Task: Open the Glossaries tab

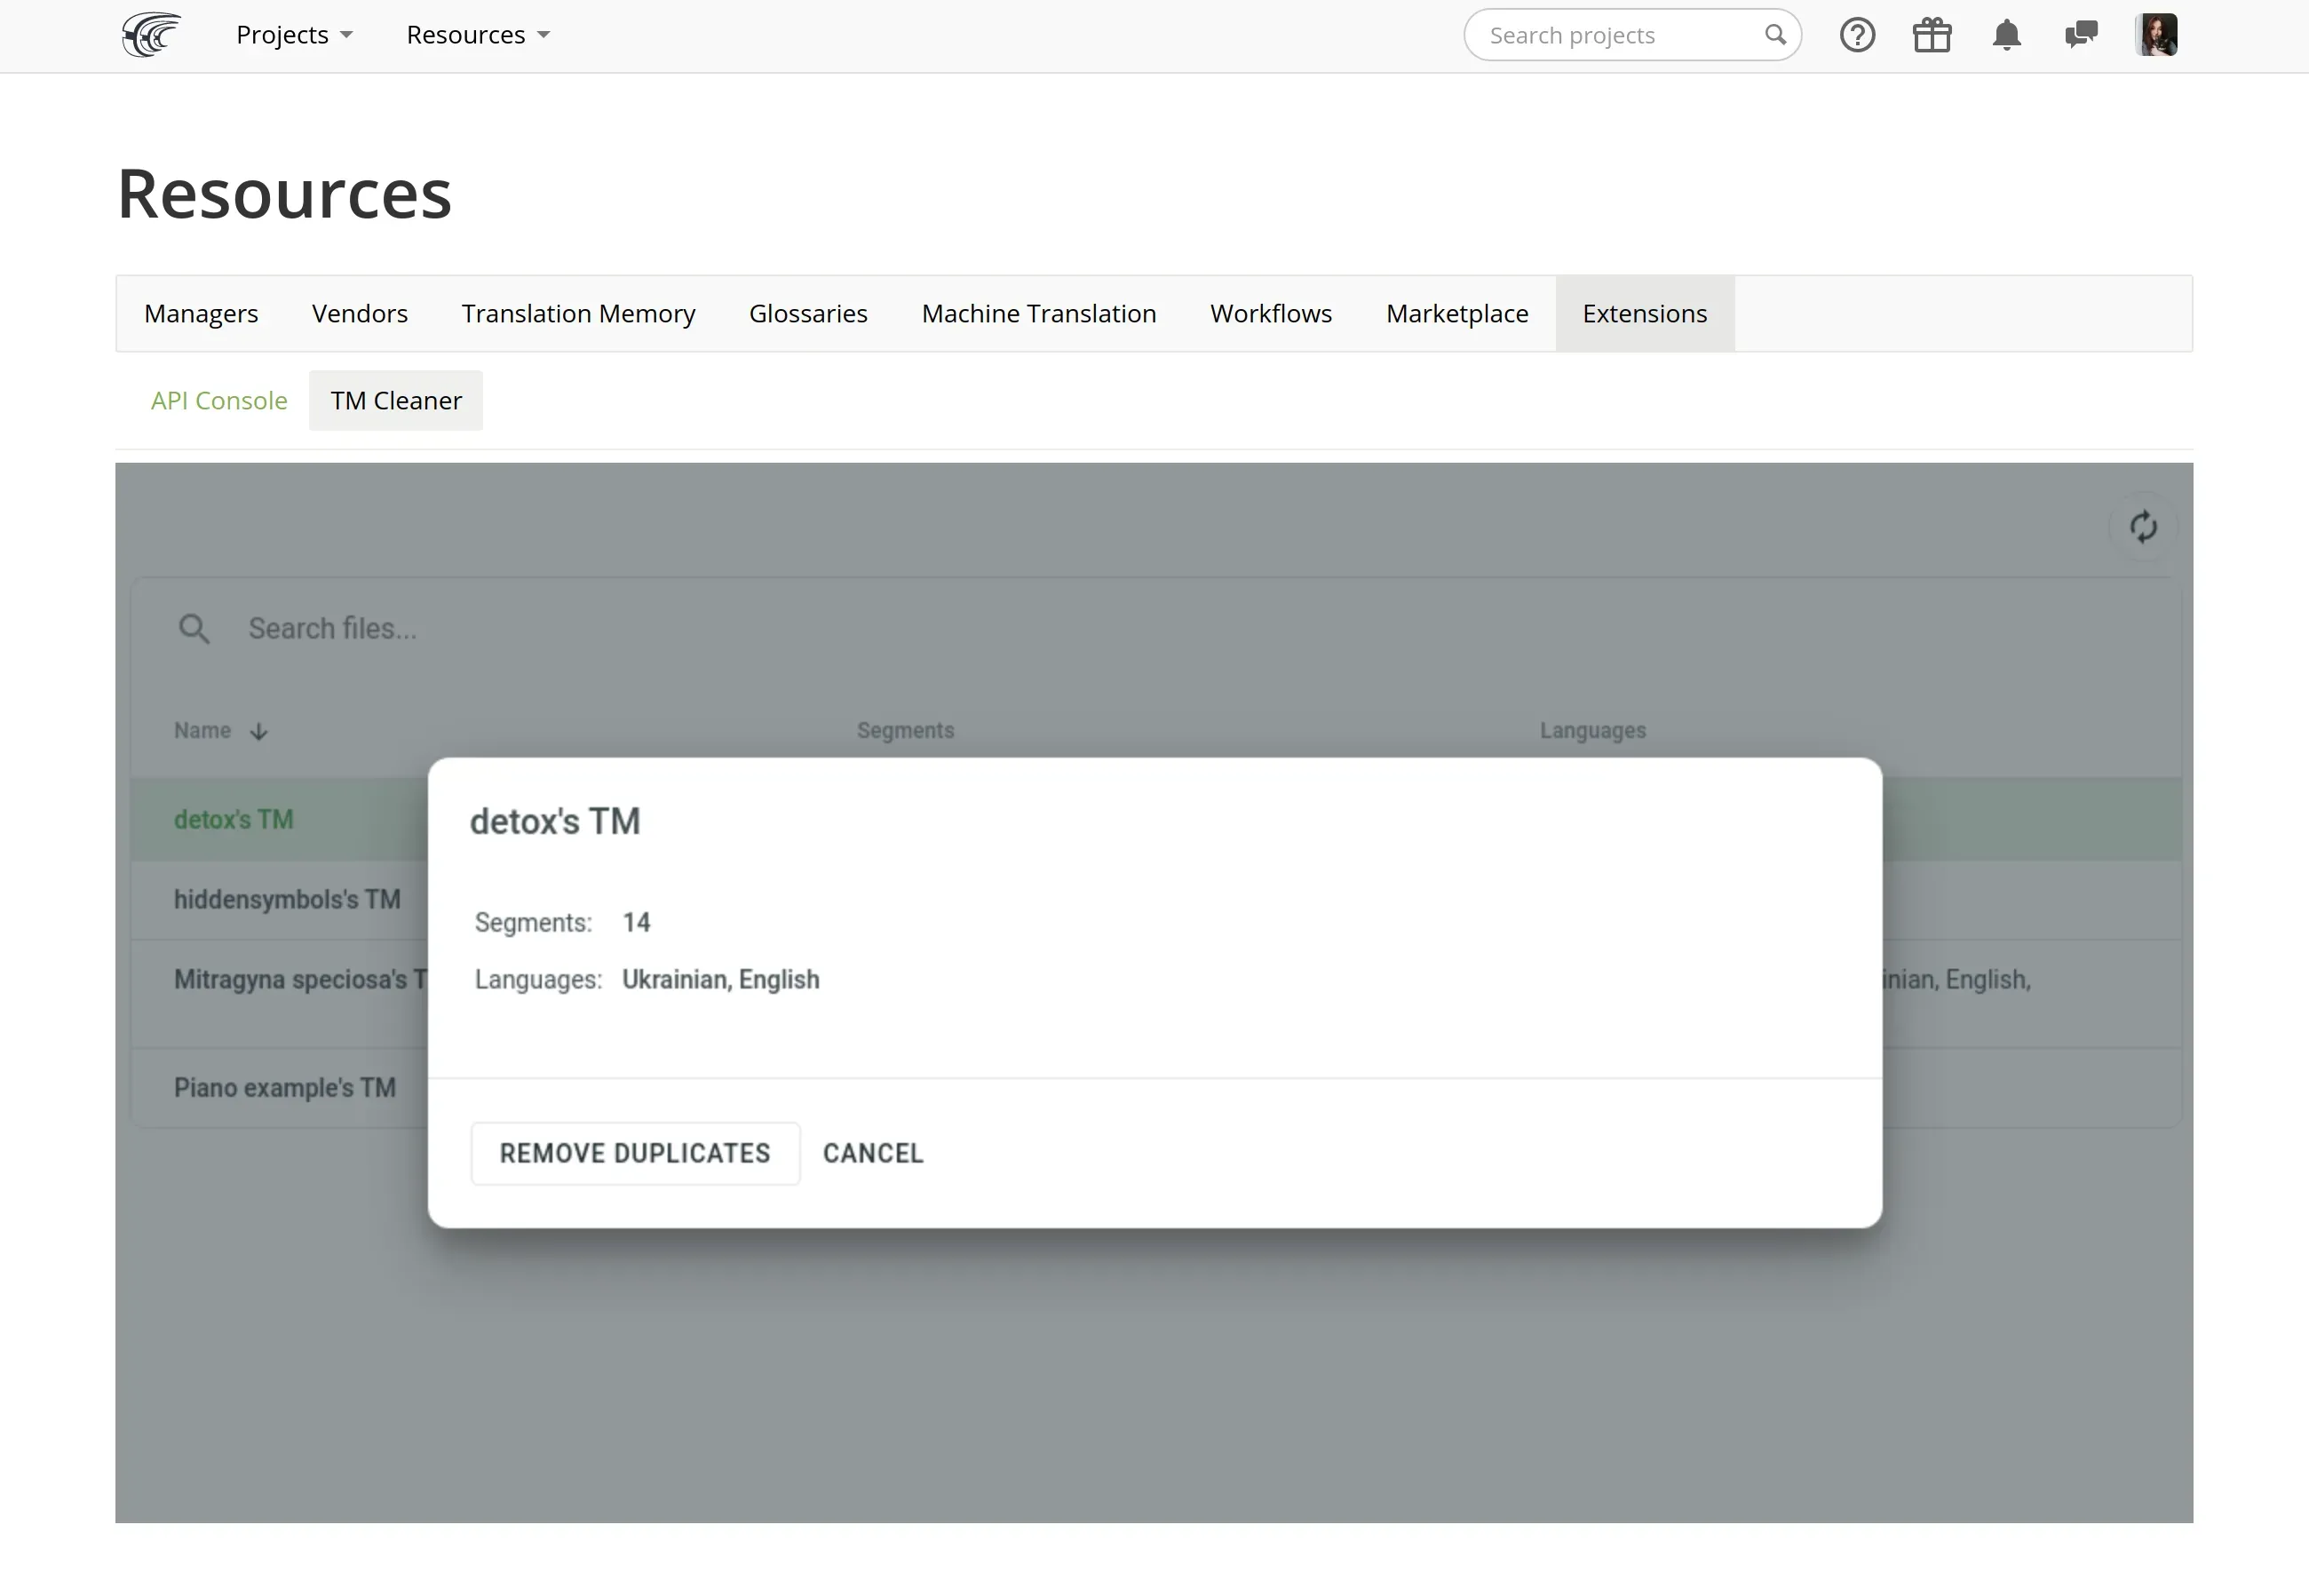Action: click(808, 314)
